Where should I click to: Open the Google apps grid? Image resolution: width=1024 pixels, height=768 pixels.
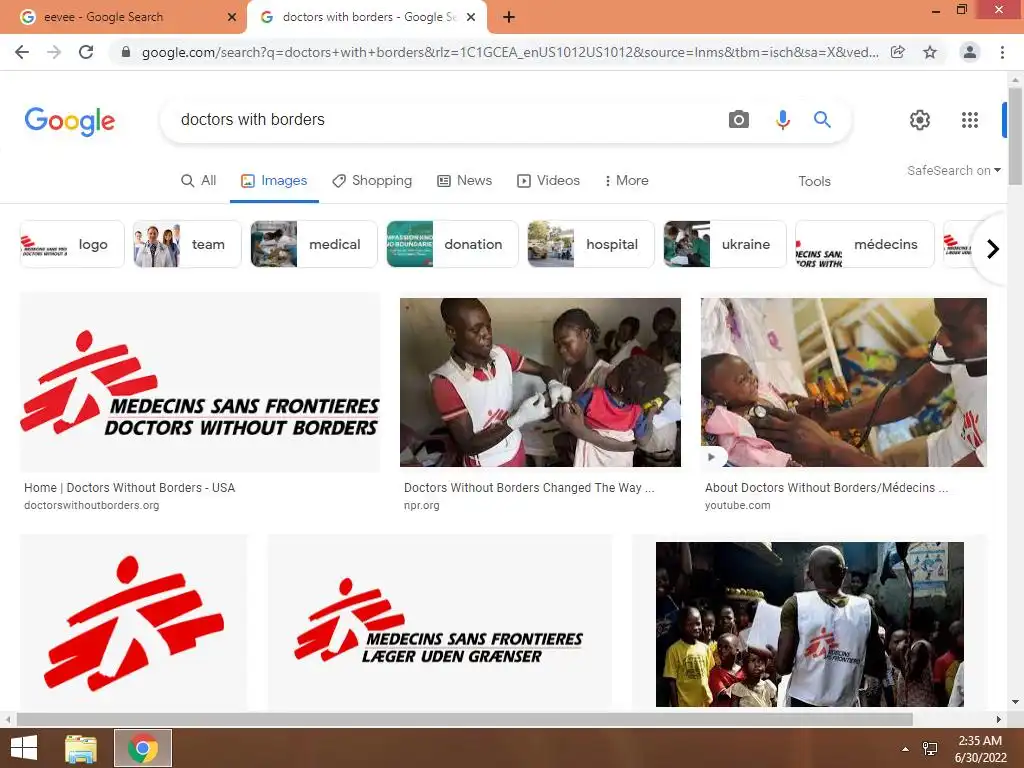coord(970,120)
